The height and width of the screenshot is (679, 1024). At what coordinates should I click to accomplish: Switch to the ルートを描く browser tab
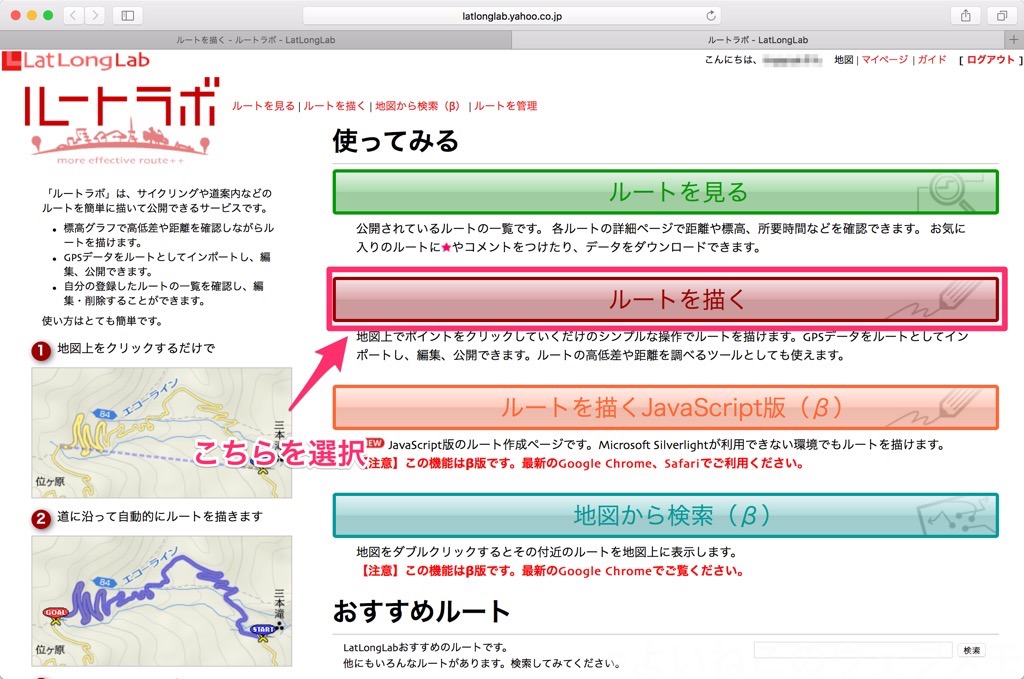(x=255, y=40)
